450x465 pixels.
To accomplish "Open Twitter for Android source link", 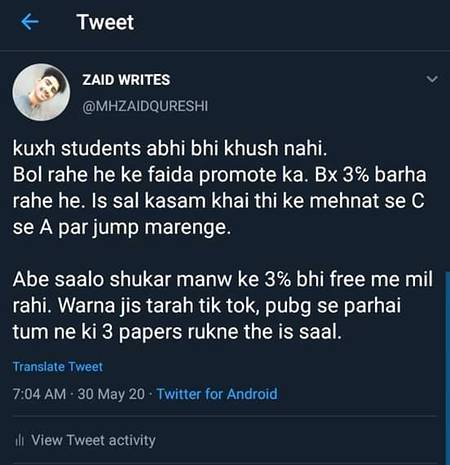I will (217, 394).
